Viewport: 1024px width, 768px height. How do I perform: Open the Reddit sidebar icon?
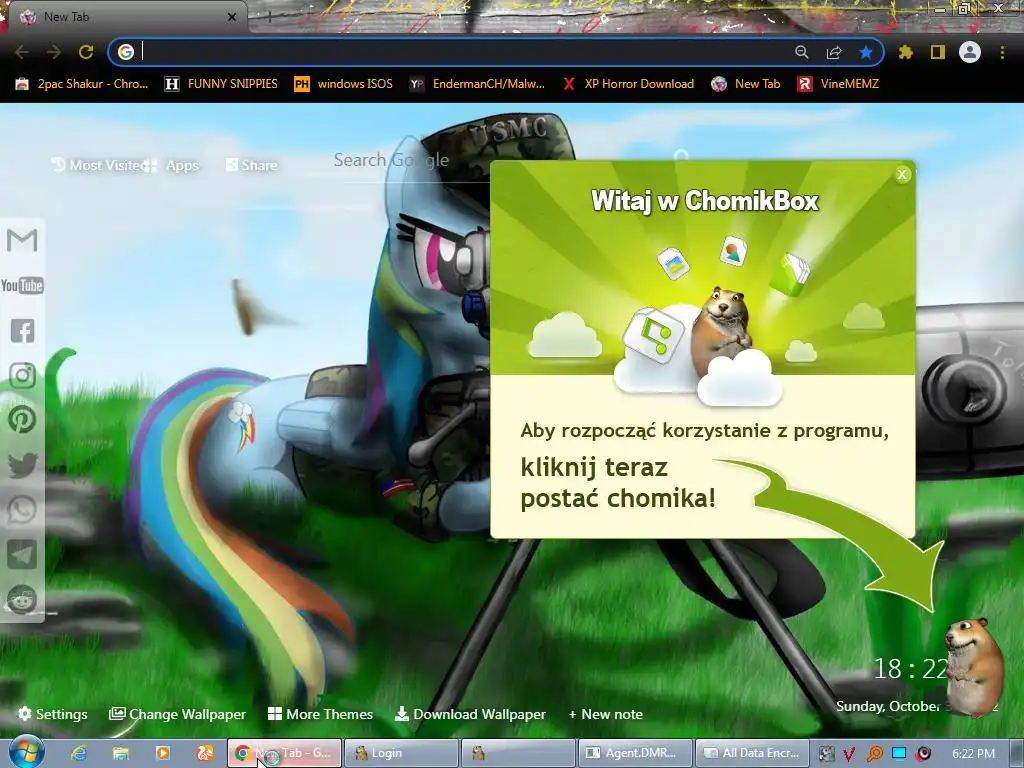22,599
